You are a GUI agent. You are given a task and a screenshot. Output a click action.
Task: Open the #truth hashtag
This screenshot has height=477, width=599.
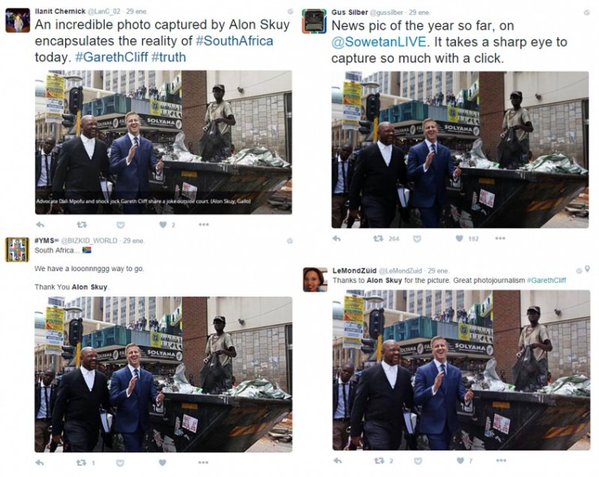(x=169, y=57)
